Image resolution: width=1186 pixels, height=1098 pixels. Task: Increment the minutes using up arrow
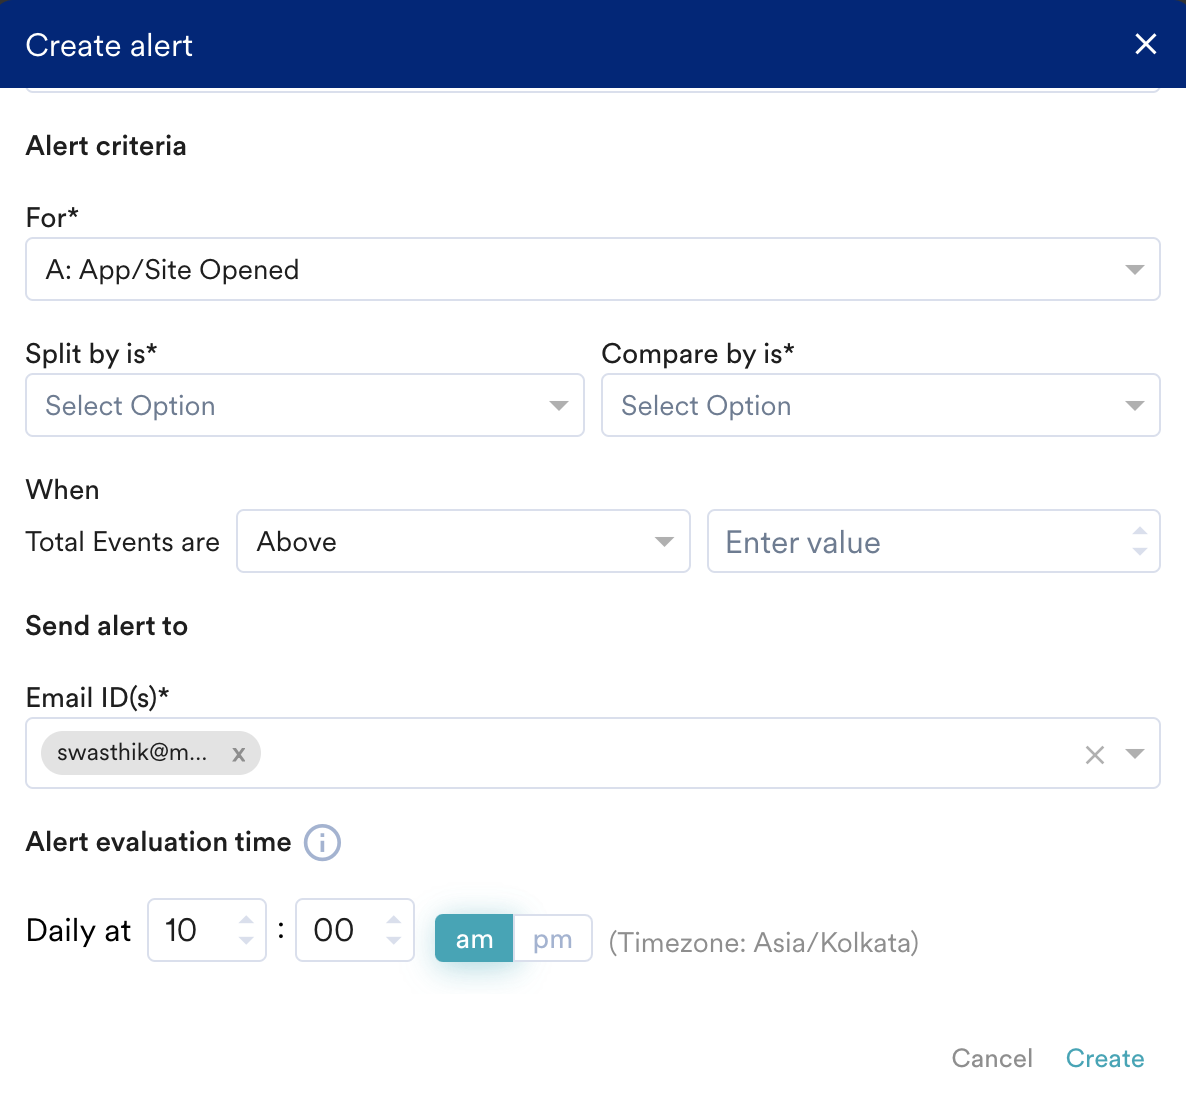click(x=394, y=920)
